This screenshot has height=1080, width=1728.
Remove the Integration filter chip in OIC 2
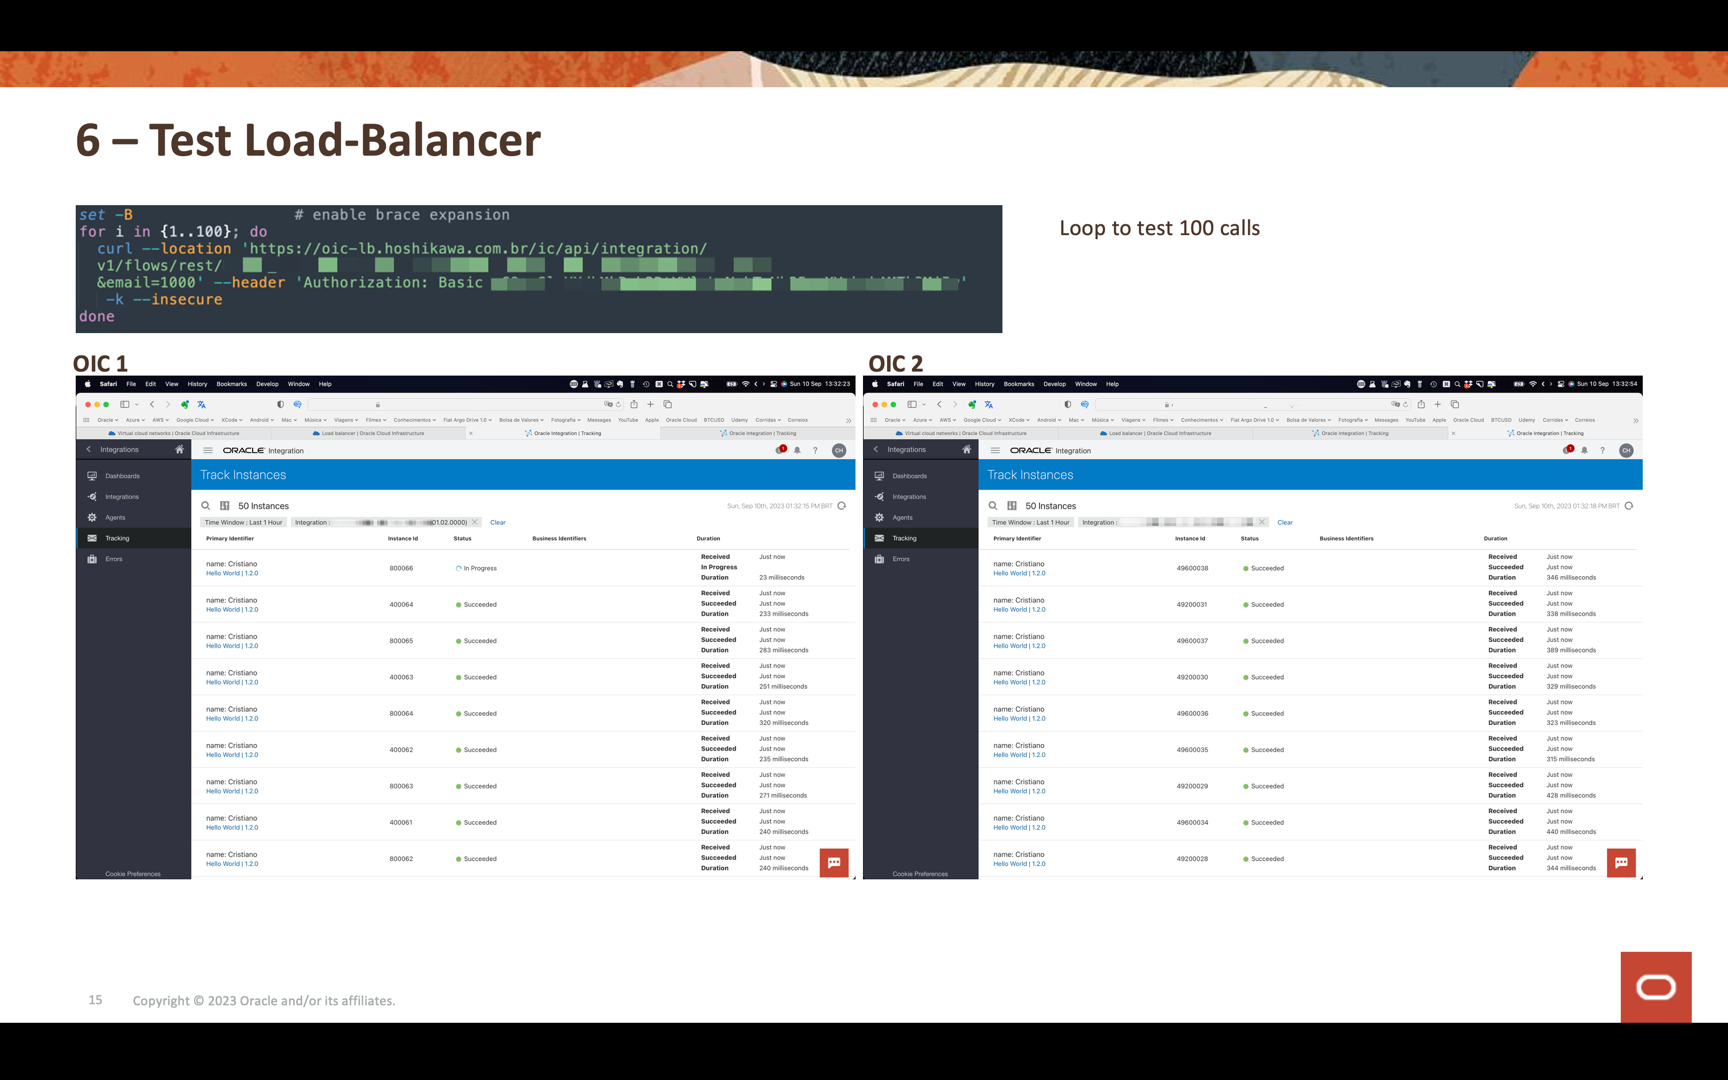pos(1262,523)
